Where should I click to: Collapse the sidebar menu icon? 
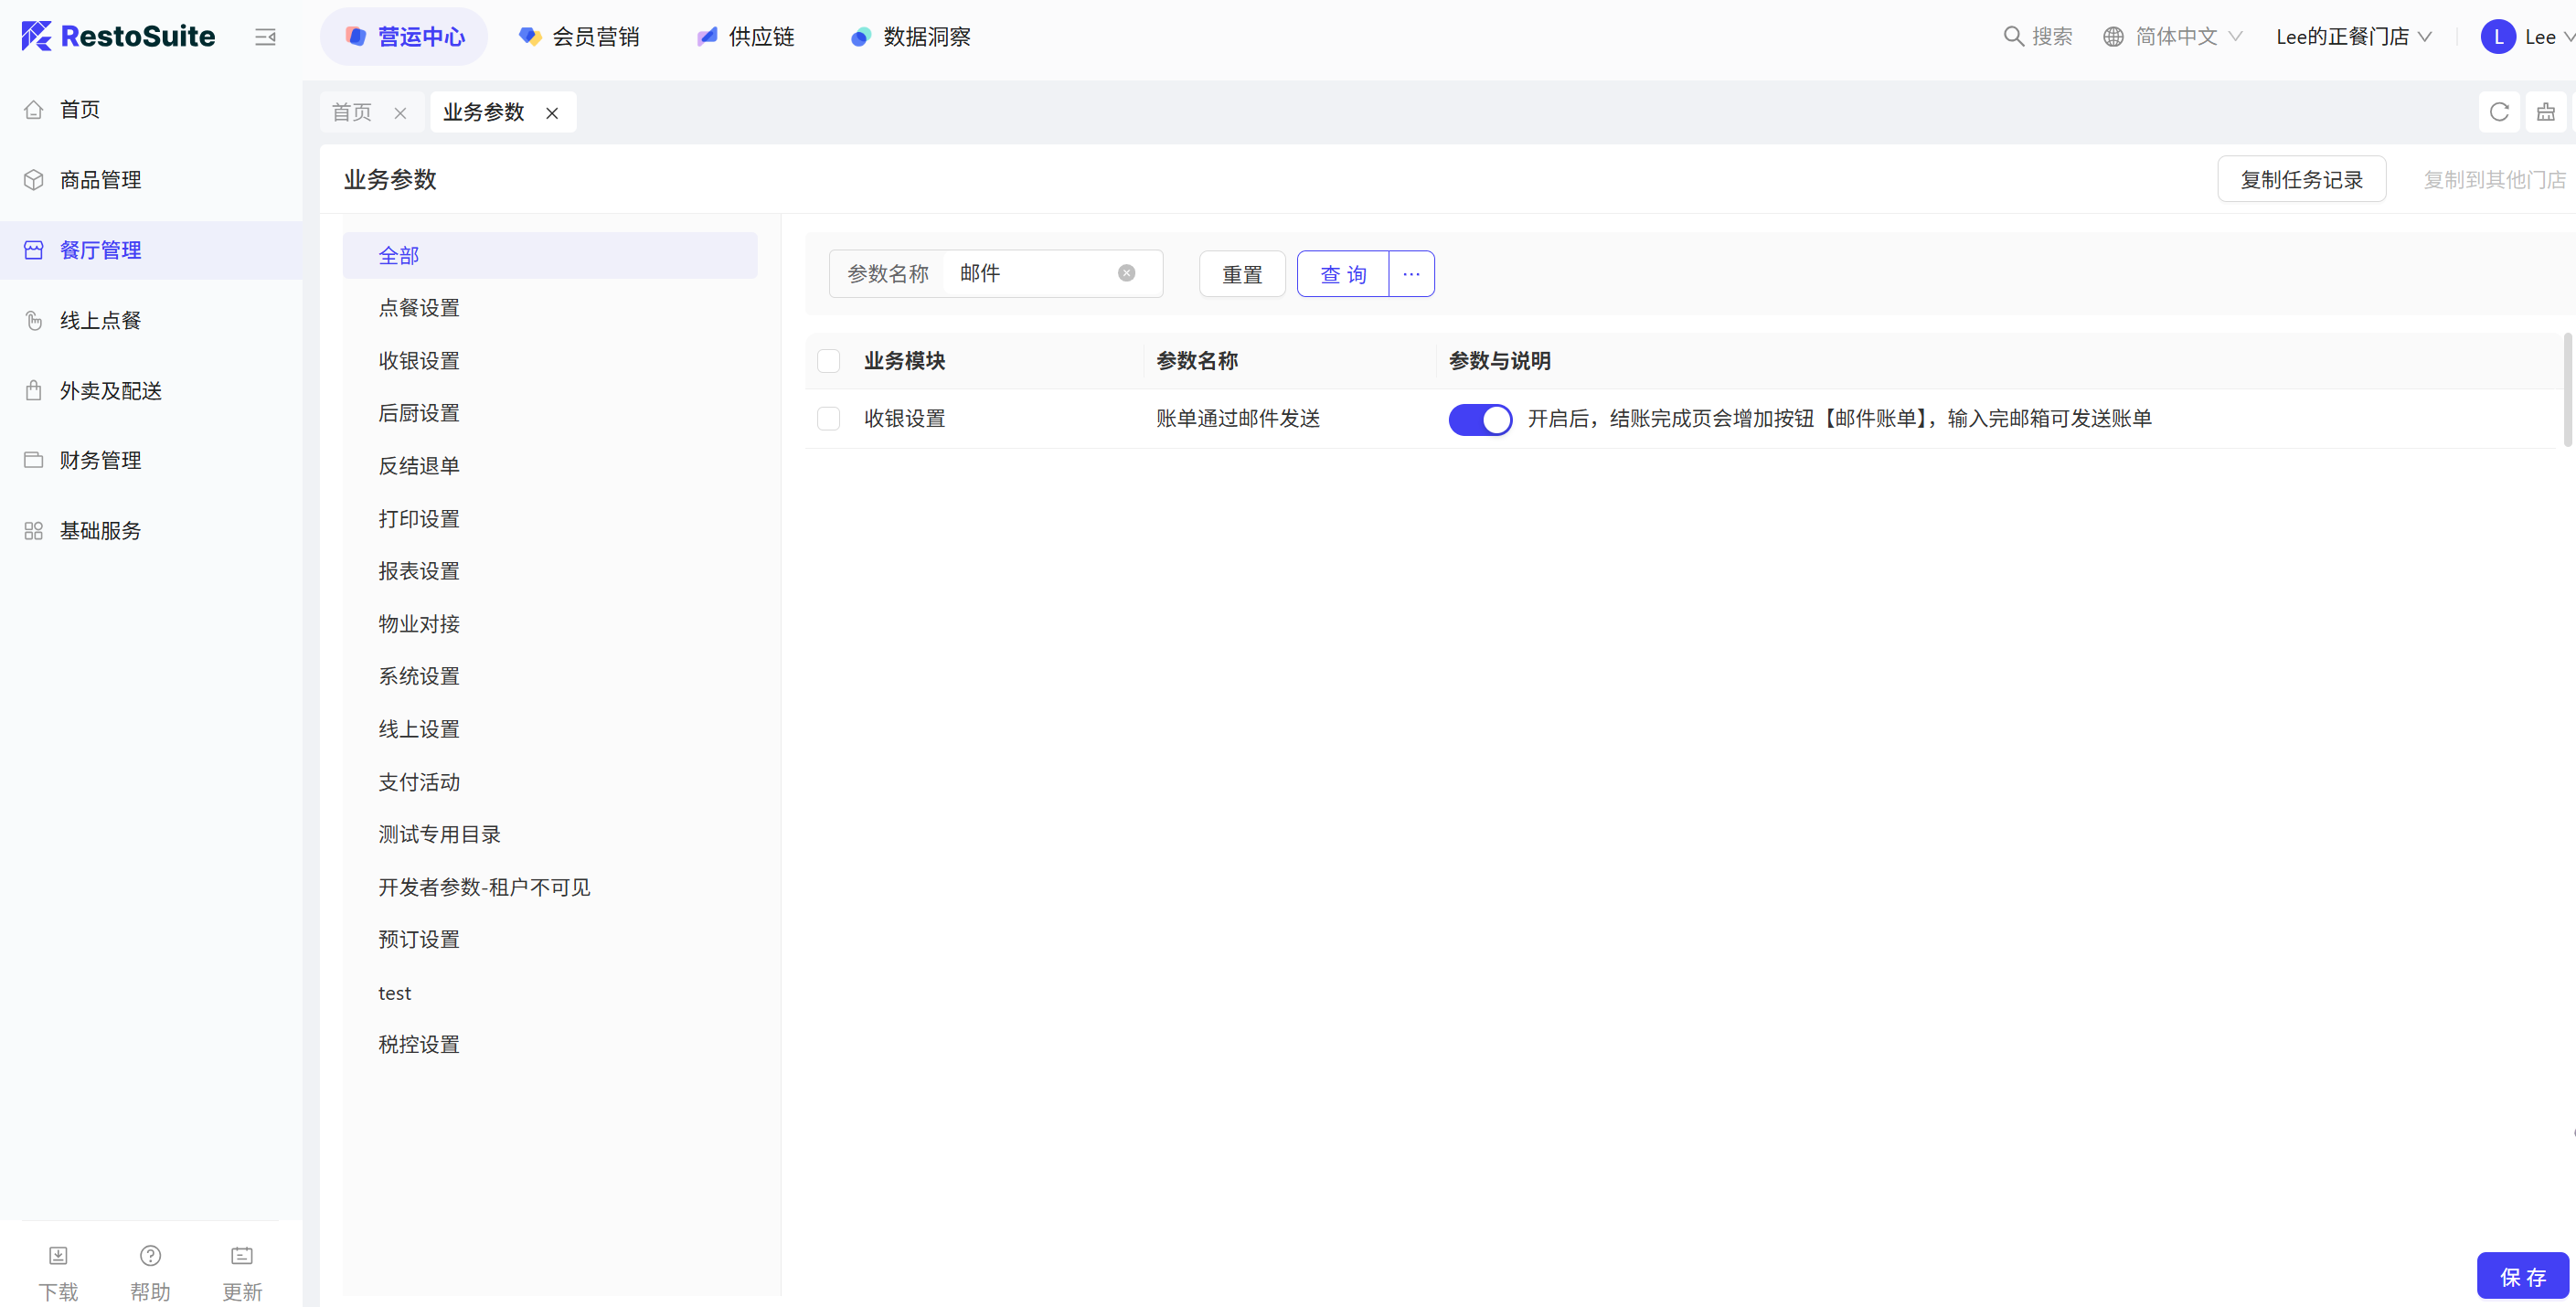point(265,37)
